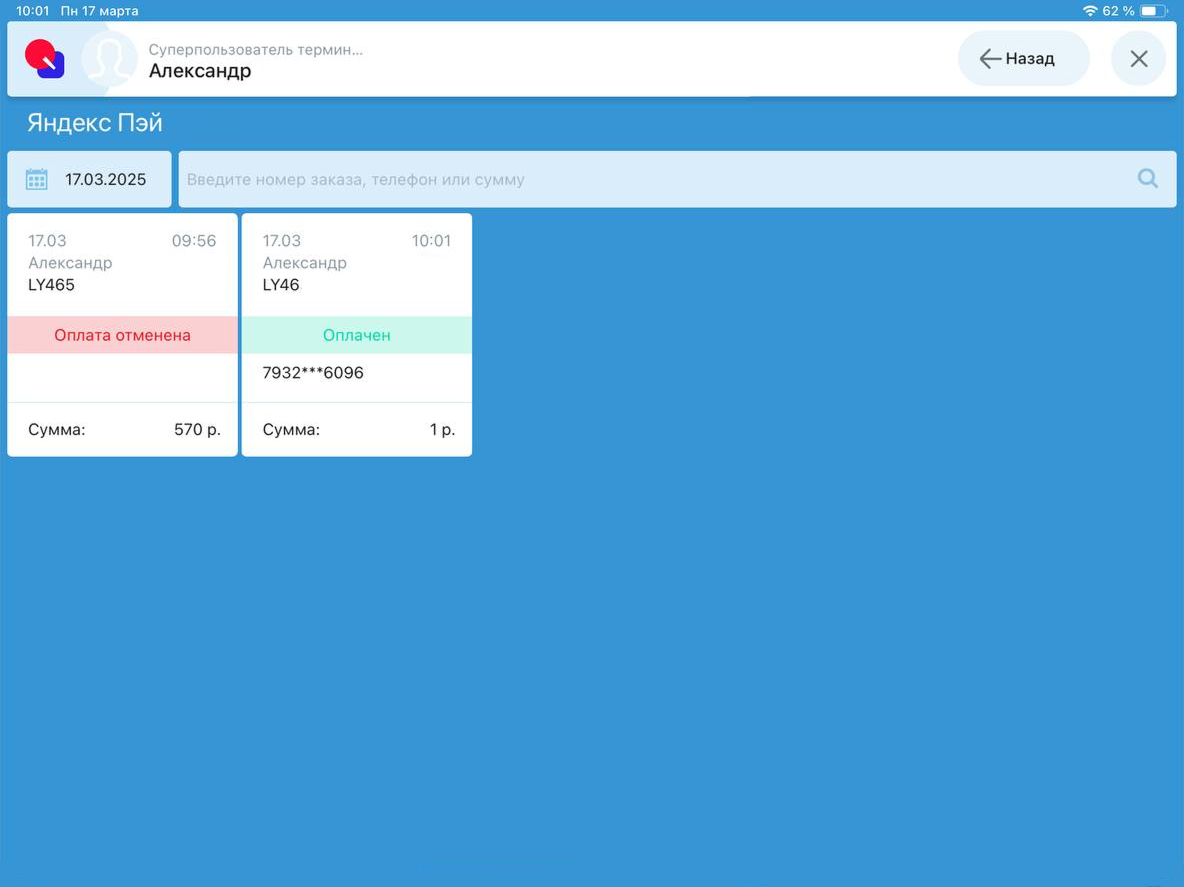Image resolution: width=1184 pixels, height=887 pixels.
Task: Close the Яндекс Пэй screen with X
Action: pyautogui.click(x=1139, y=59)
